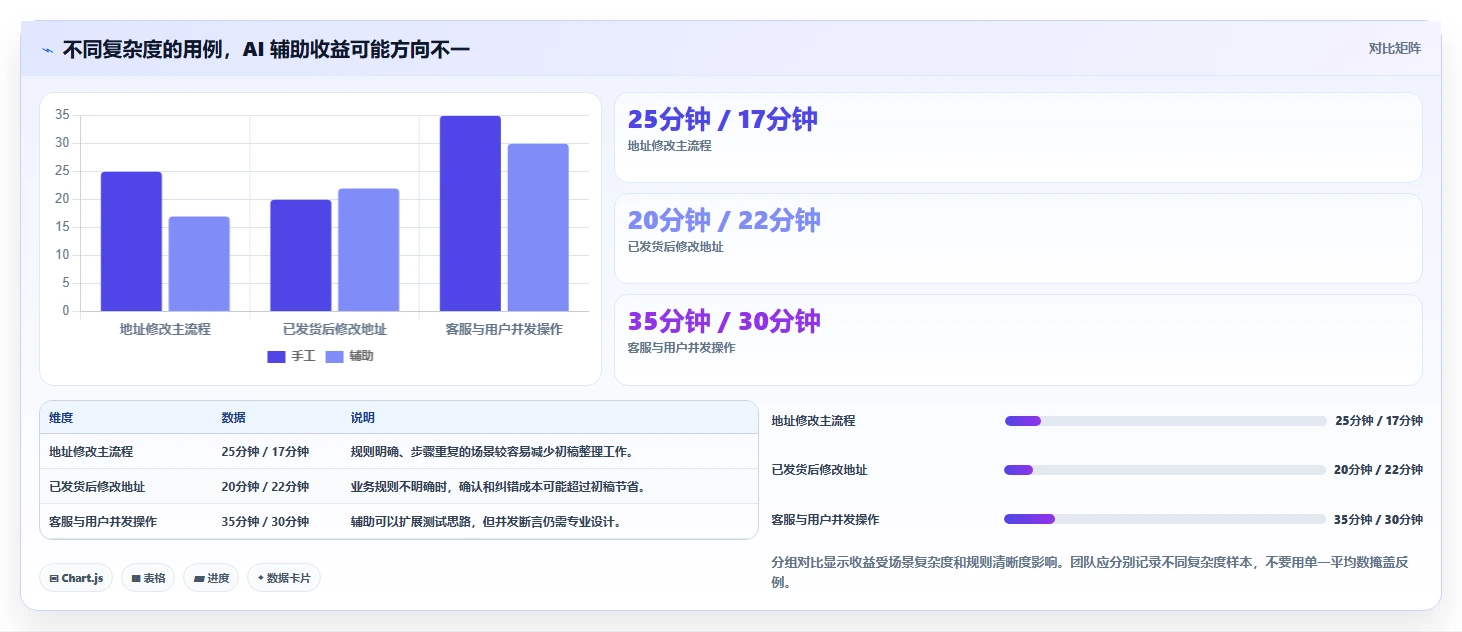Click the lightning icon beside the panel title

click(48, 50)
